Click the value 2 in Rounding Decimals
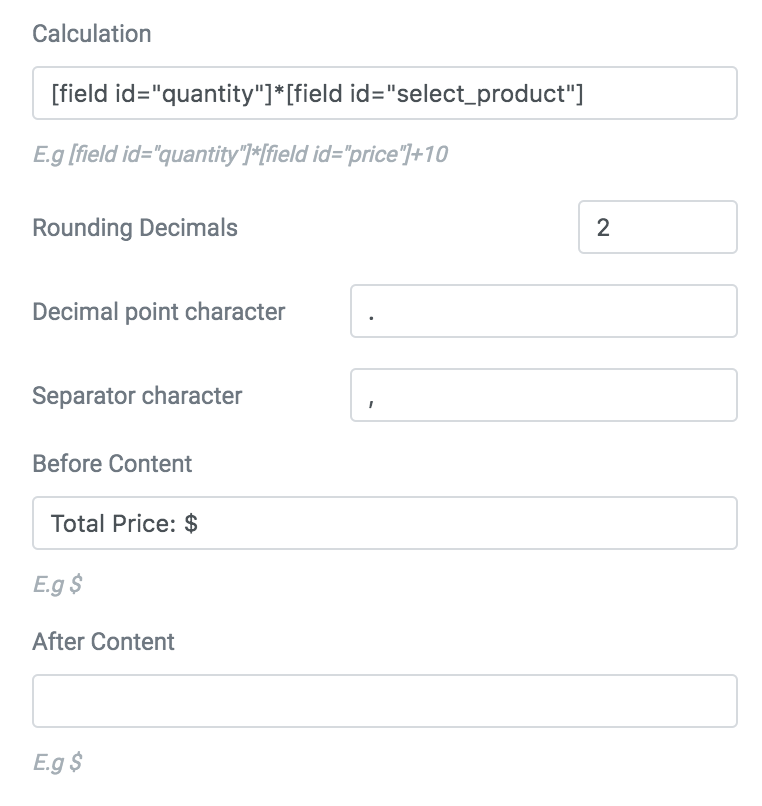The image size is (762, 806). click(x=603, y=227)
